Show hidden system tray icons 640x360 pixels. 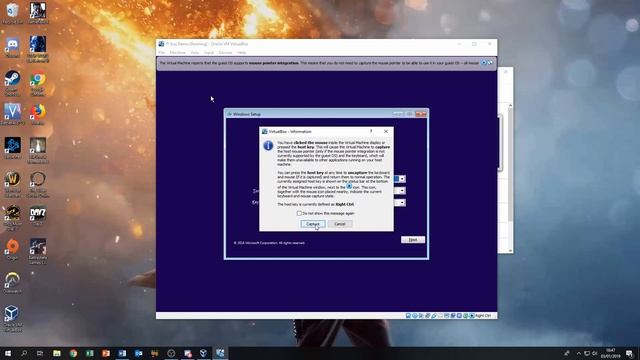coord(578,353)
